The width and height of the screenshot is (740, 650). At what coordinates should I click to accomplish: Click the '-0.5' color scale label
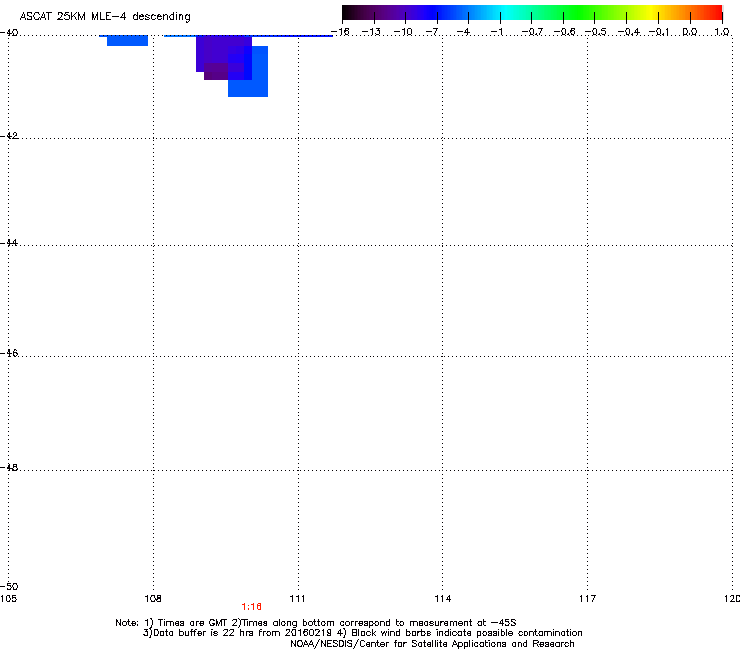click(596, 32)
